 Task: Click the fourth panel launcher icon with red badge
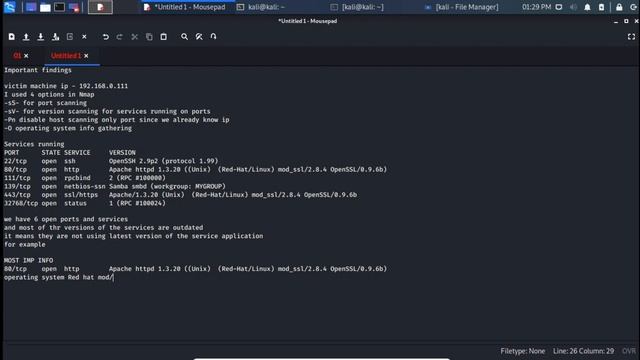tap(74, 7)
